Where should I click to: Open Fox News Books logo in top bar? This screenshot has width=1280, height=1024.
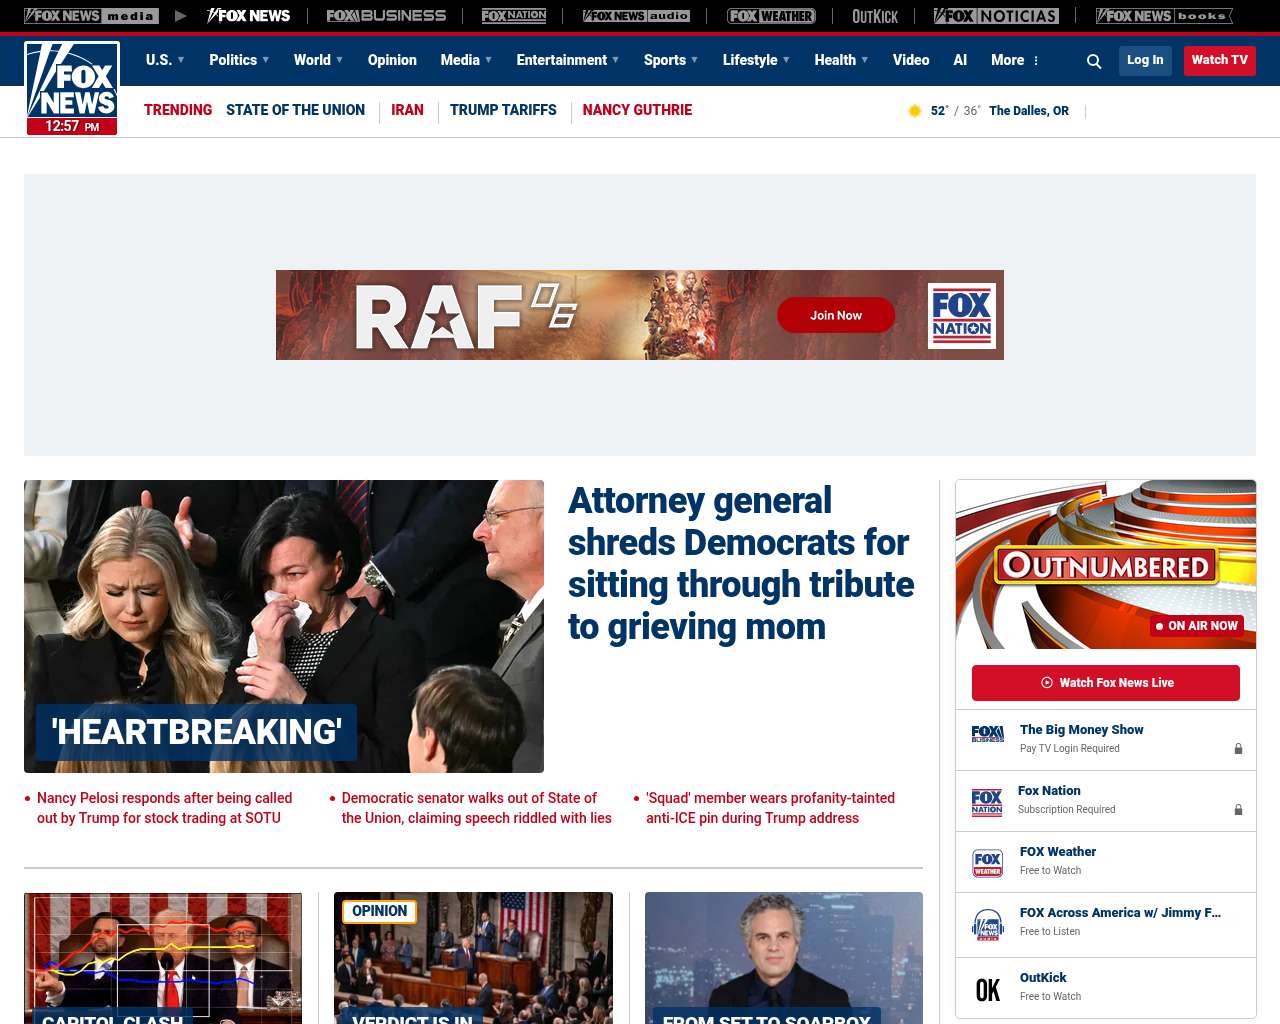1164,16
